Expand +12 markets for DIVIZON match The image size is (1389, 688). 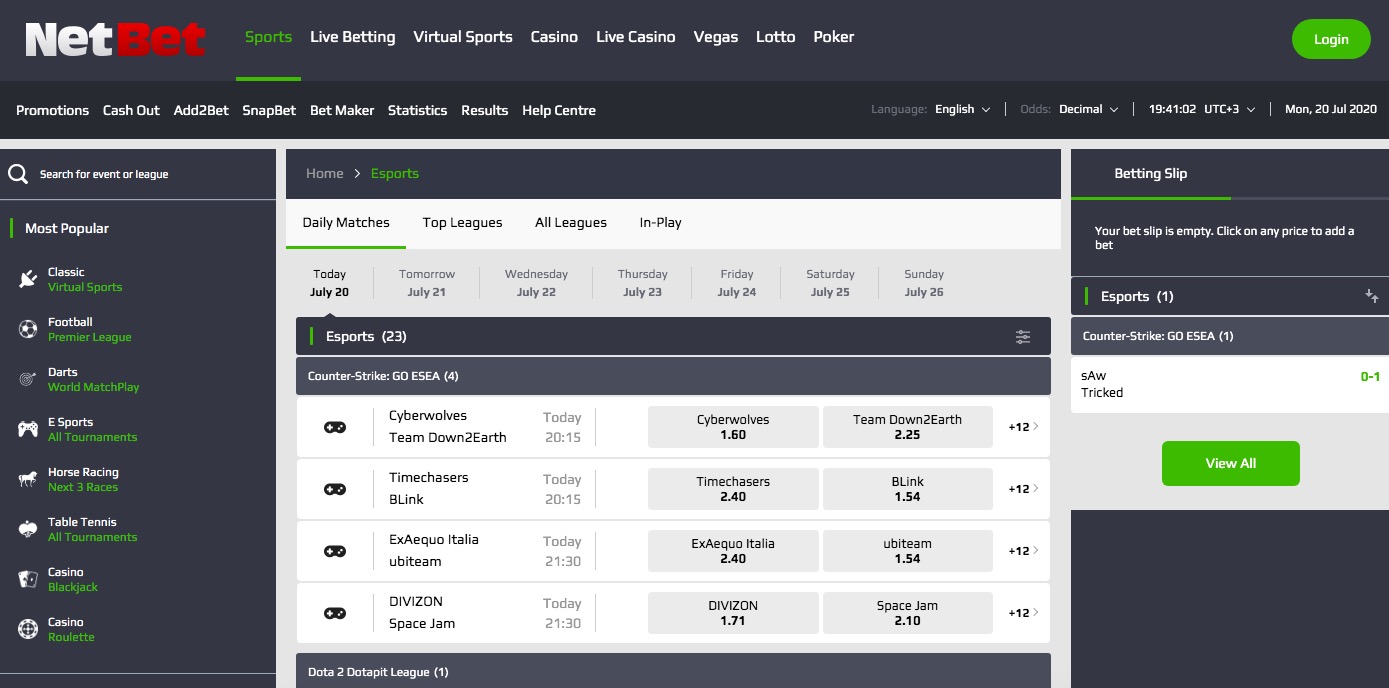pyautogui.click(x=1023, y=613)
